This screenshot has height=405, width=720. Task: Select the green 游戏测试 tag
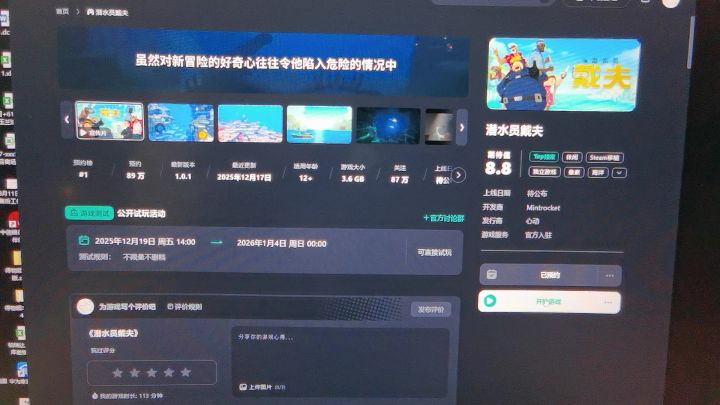pyautogui.click(x=89, y=213)
